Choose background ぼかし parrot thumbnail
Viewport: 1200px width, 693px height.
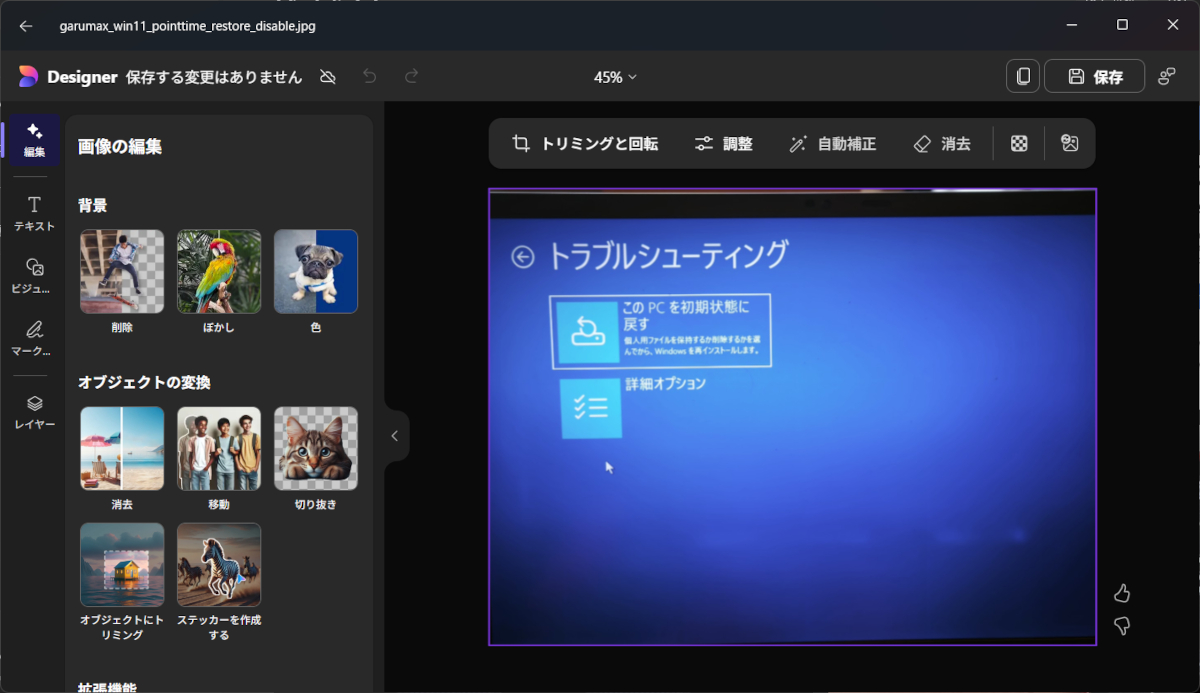(219, 272)
